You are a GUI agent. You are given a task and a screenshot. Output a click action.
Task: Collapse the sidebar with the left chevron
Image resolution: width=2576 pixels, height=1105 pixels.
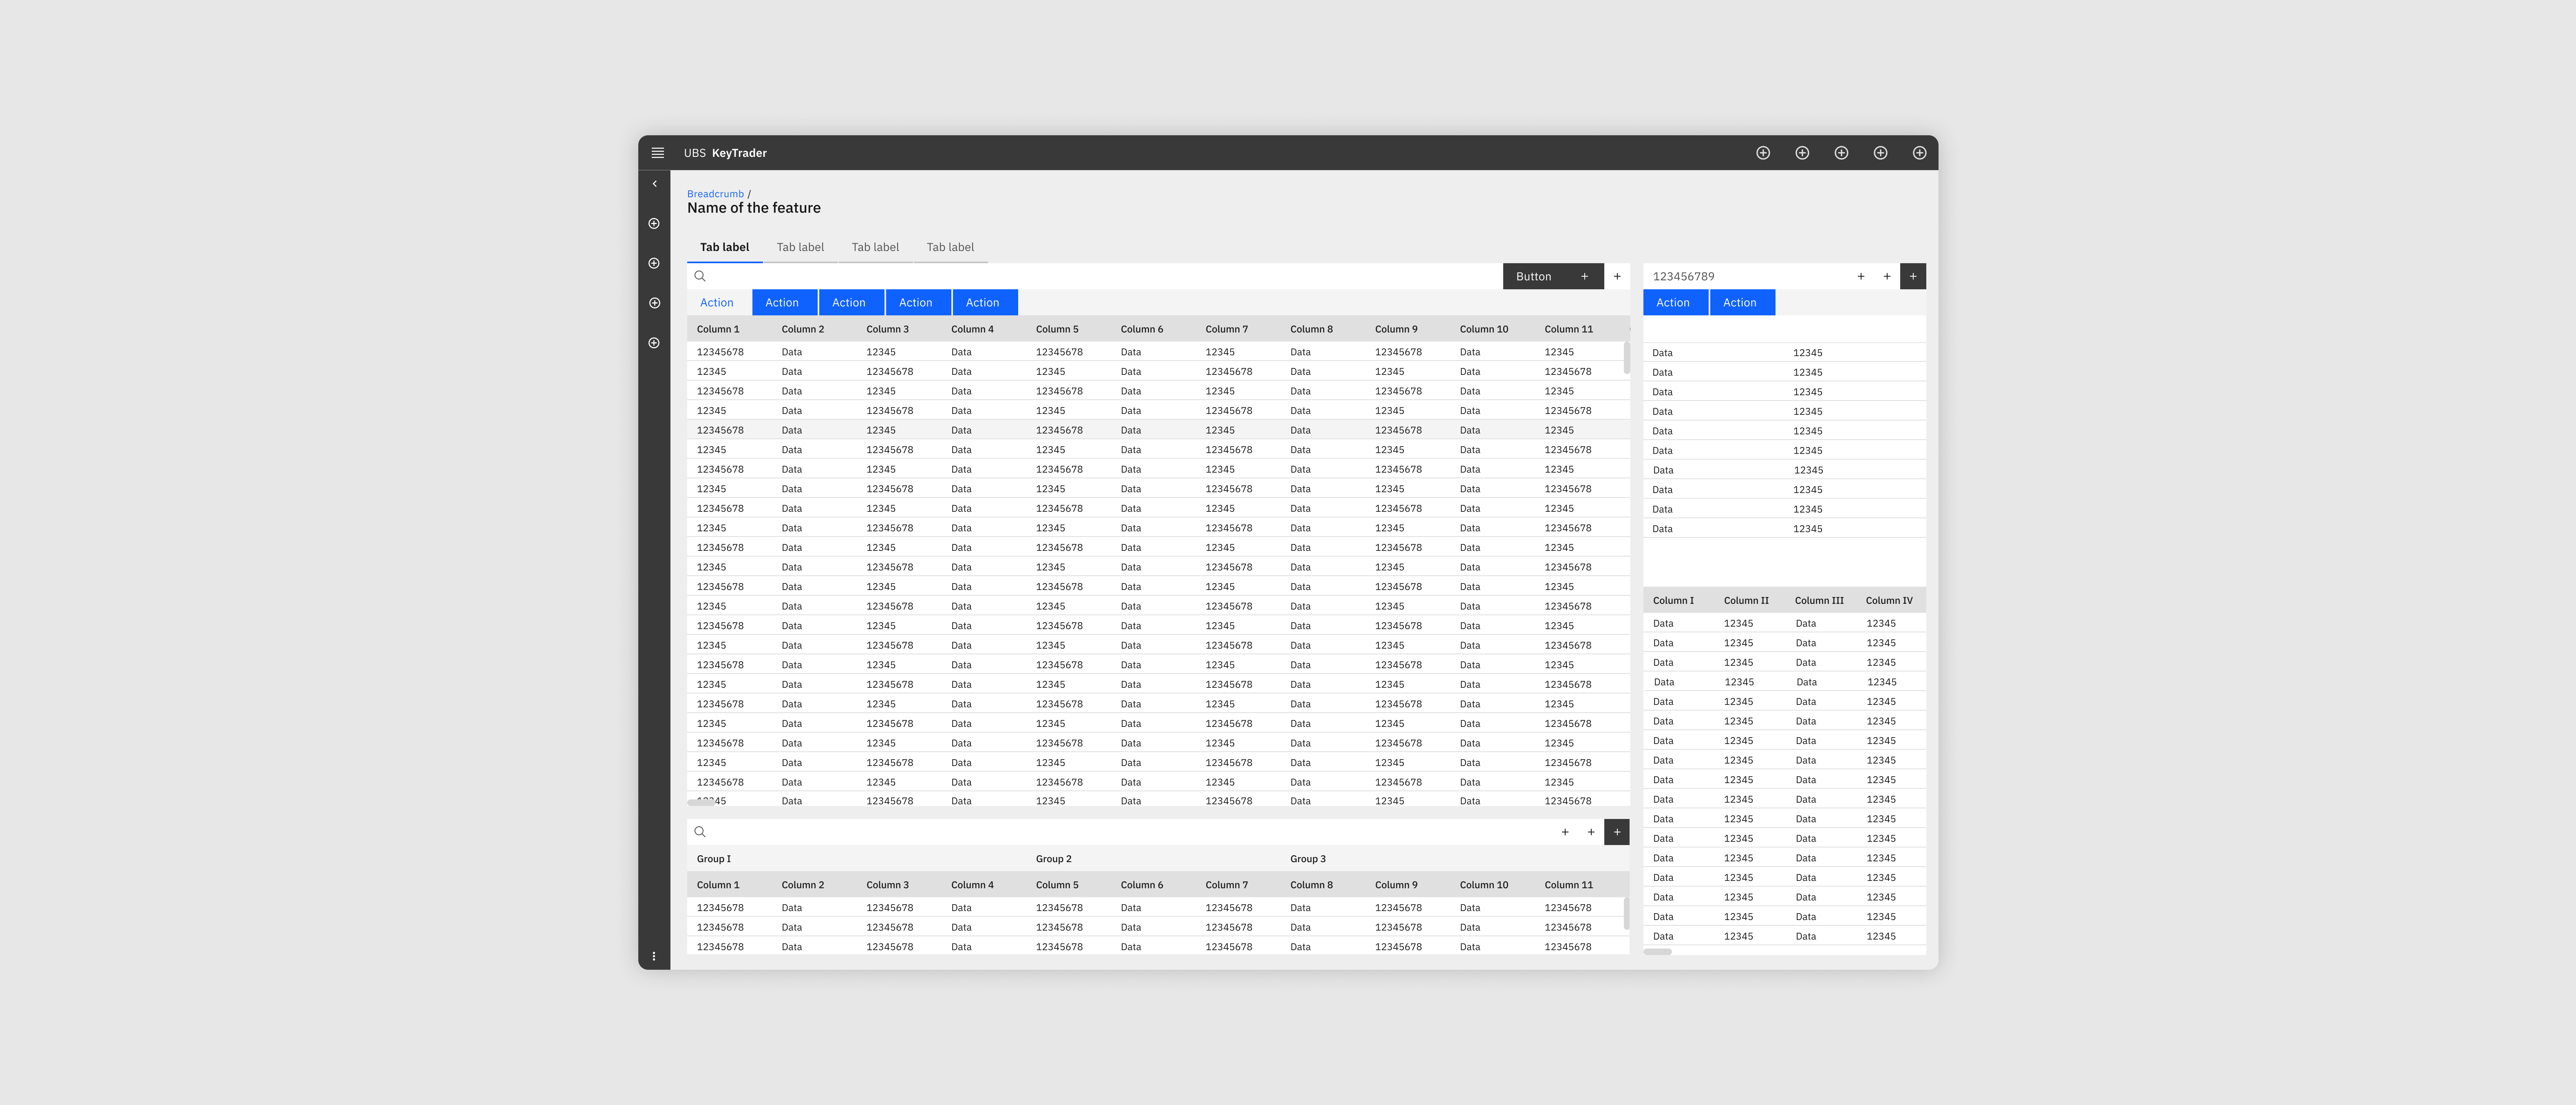click(654, 184)
